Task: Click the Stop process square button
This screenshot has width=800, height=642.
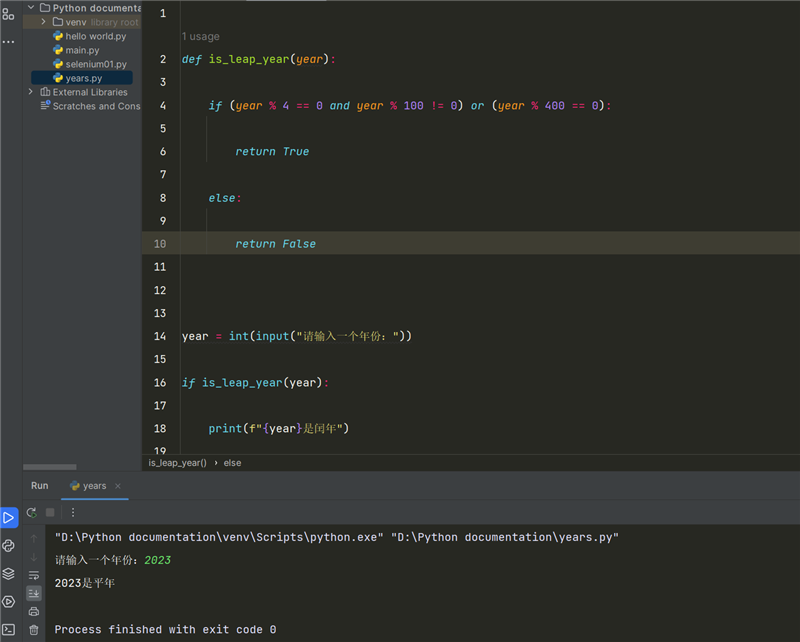Action: click(x=50, y=512)
